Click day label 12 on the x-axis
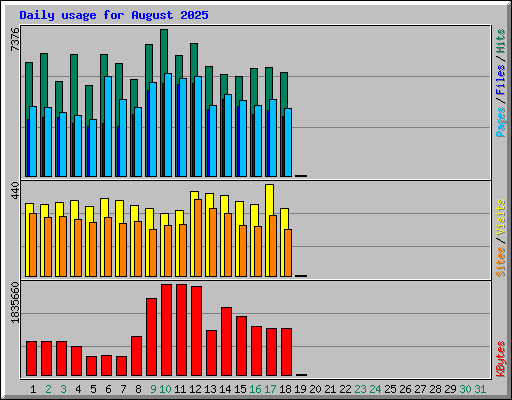The width and height of the screenshot is (512, 400). (x=195, y=389)
